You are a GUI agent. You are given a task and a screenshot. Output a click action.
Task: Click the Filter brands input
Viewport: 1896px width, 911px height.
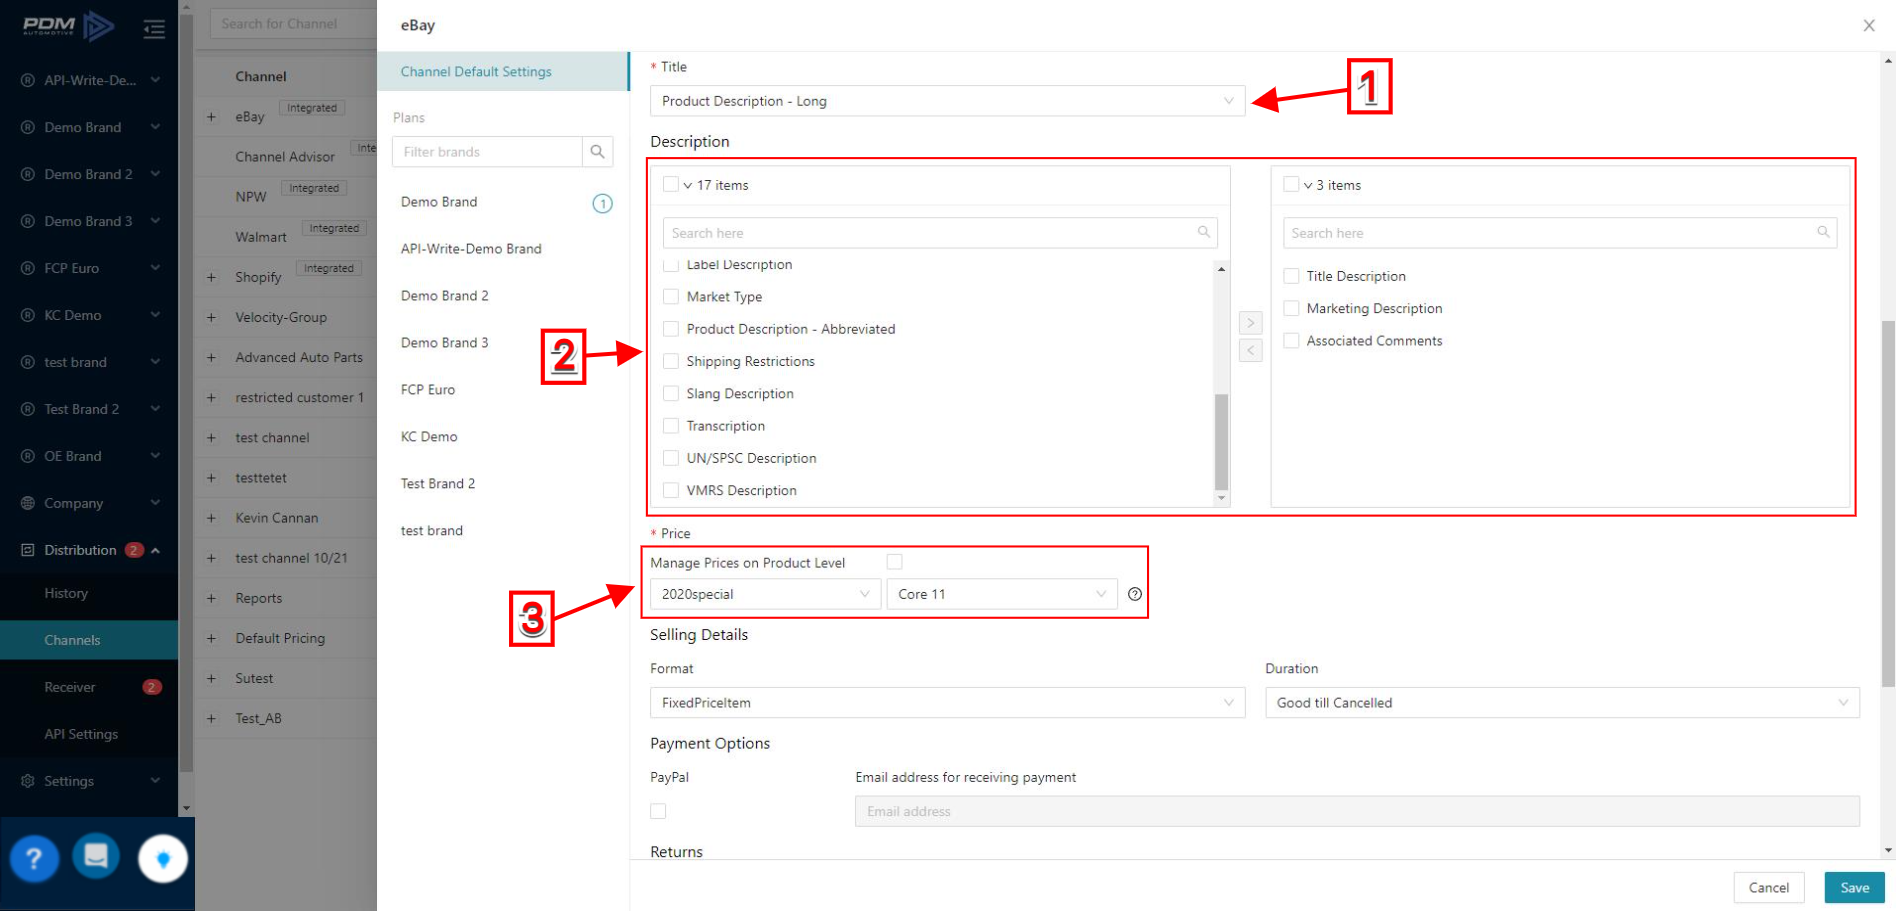[488, 152]
